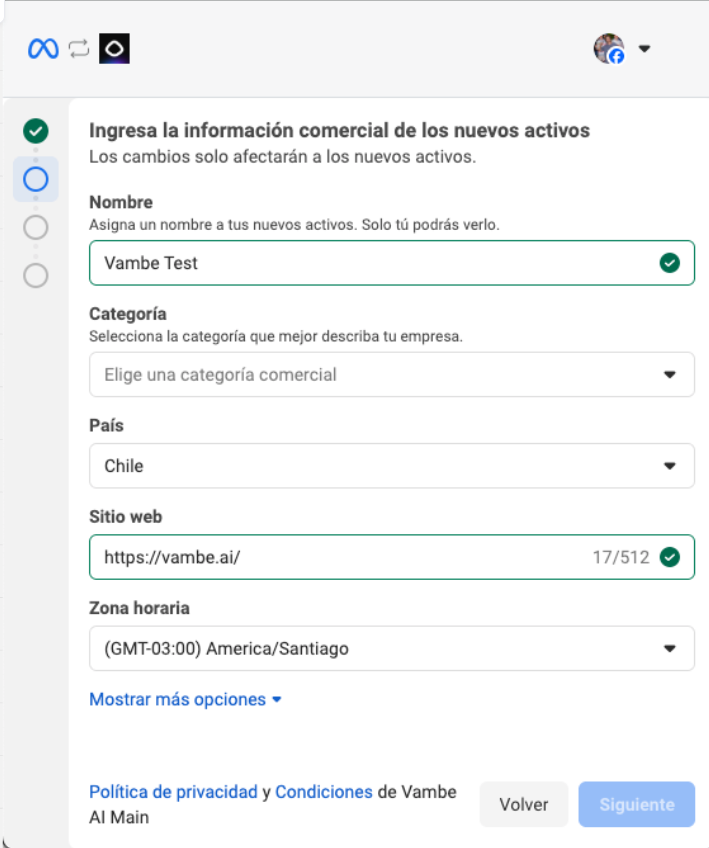
Task: Click the fourth step circle indicator
Action: pyautogui.click(x=36, y=275)
